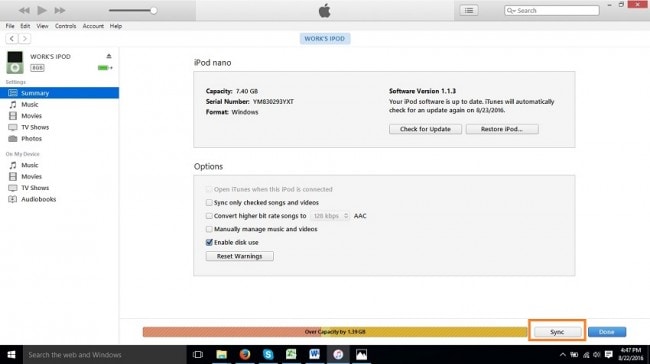Click the rewind previous track button

click(24, 10)
